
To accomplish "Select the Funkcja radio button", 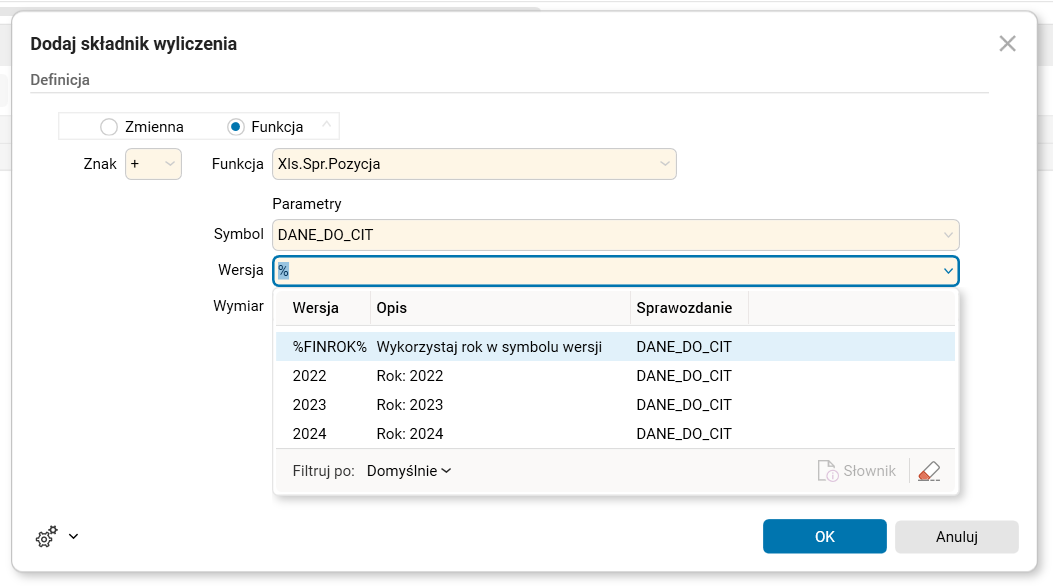I will click(x=236, y=127).
